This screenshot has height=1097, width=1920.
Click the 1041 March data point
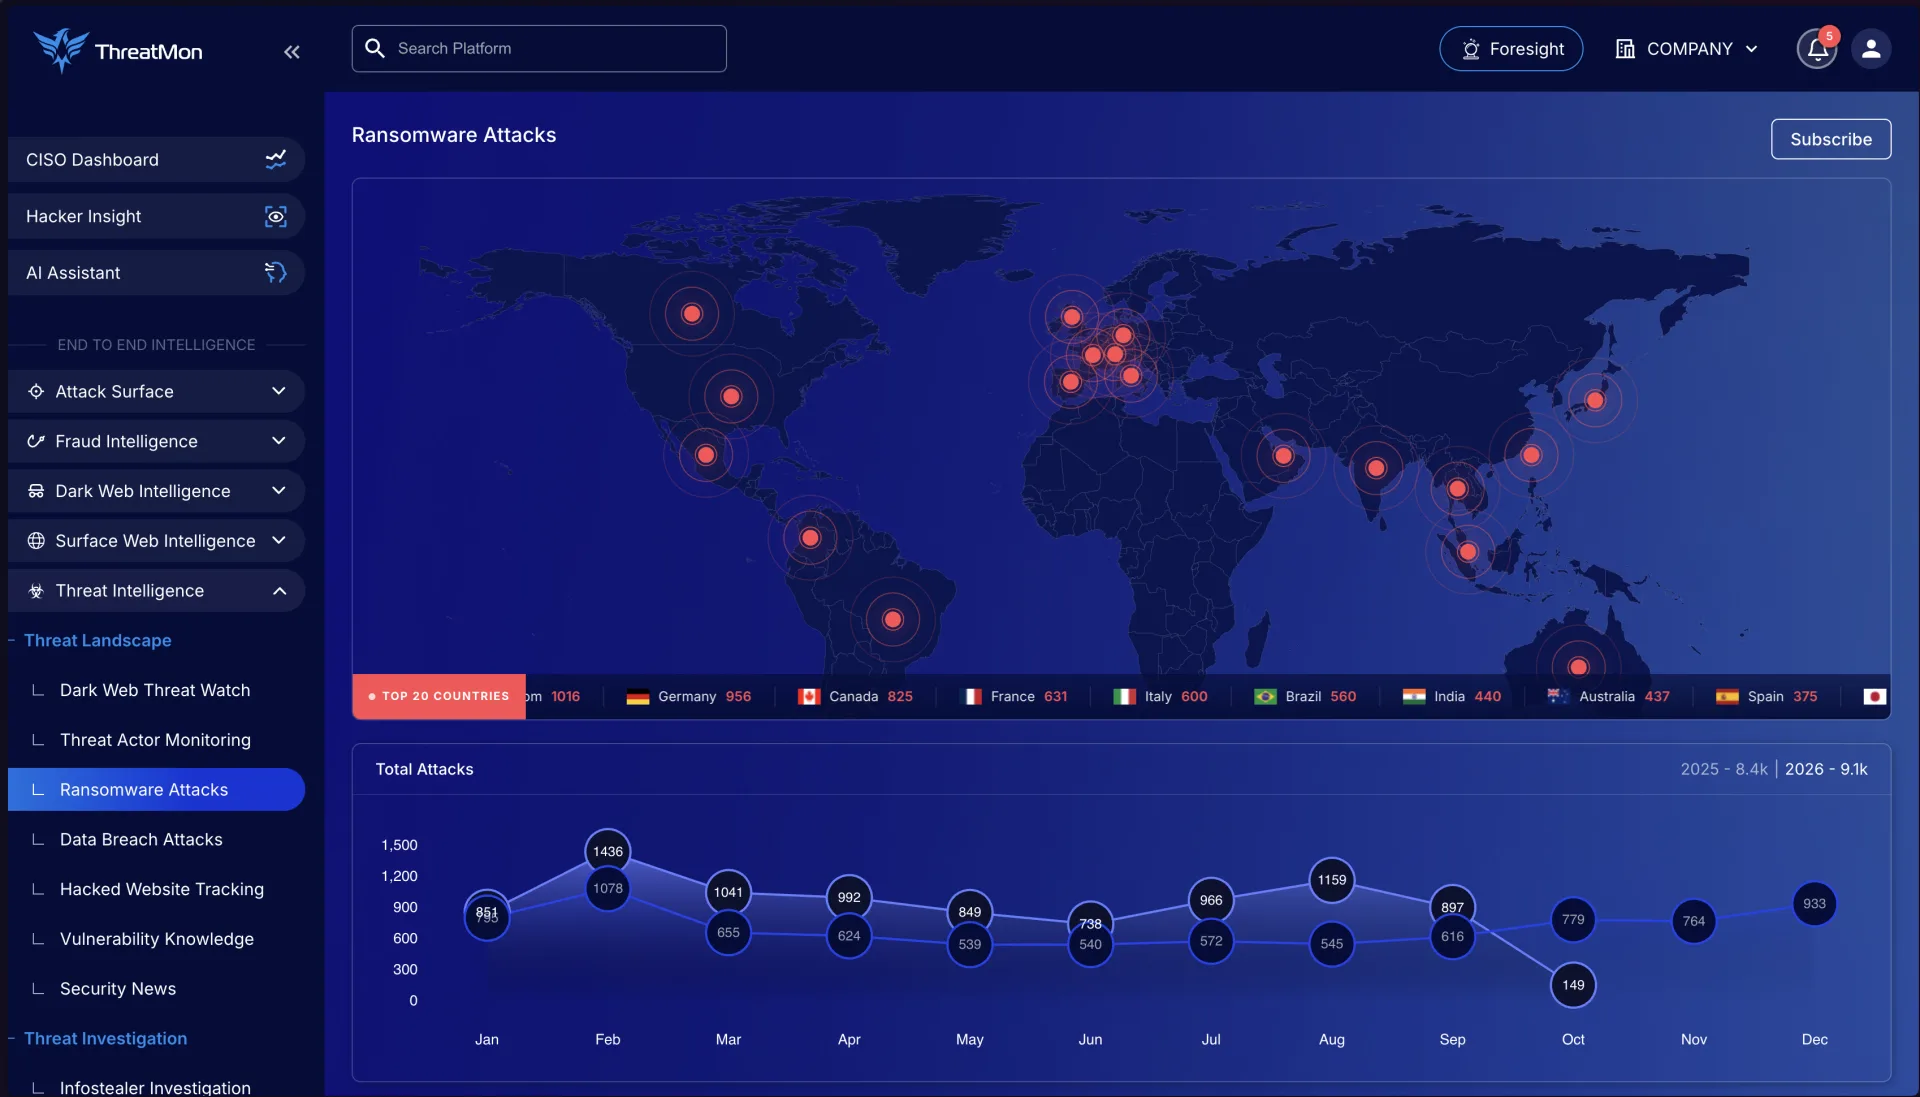click(728, 892)
